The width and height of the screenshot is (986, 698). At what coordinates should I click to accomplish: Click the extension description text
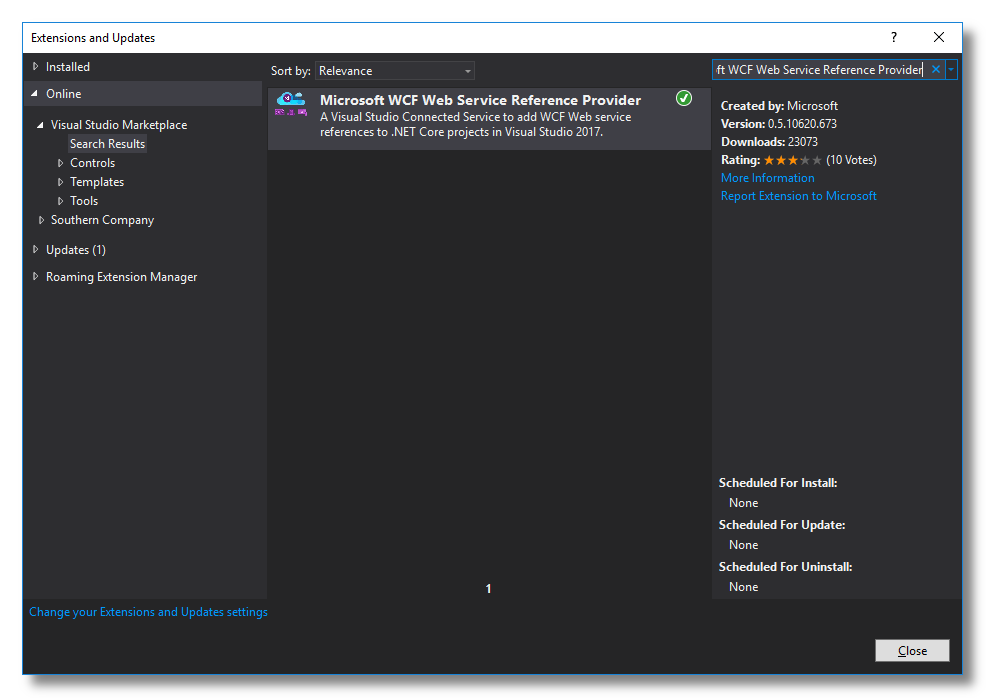tap(475, 125)
